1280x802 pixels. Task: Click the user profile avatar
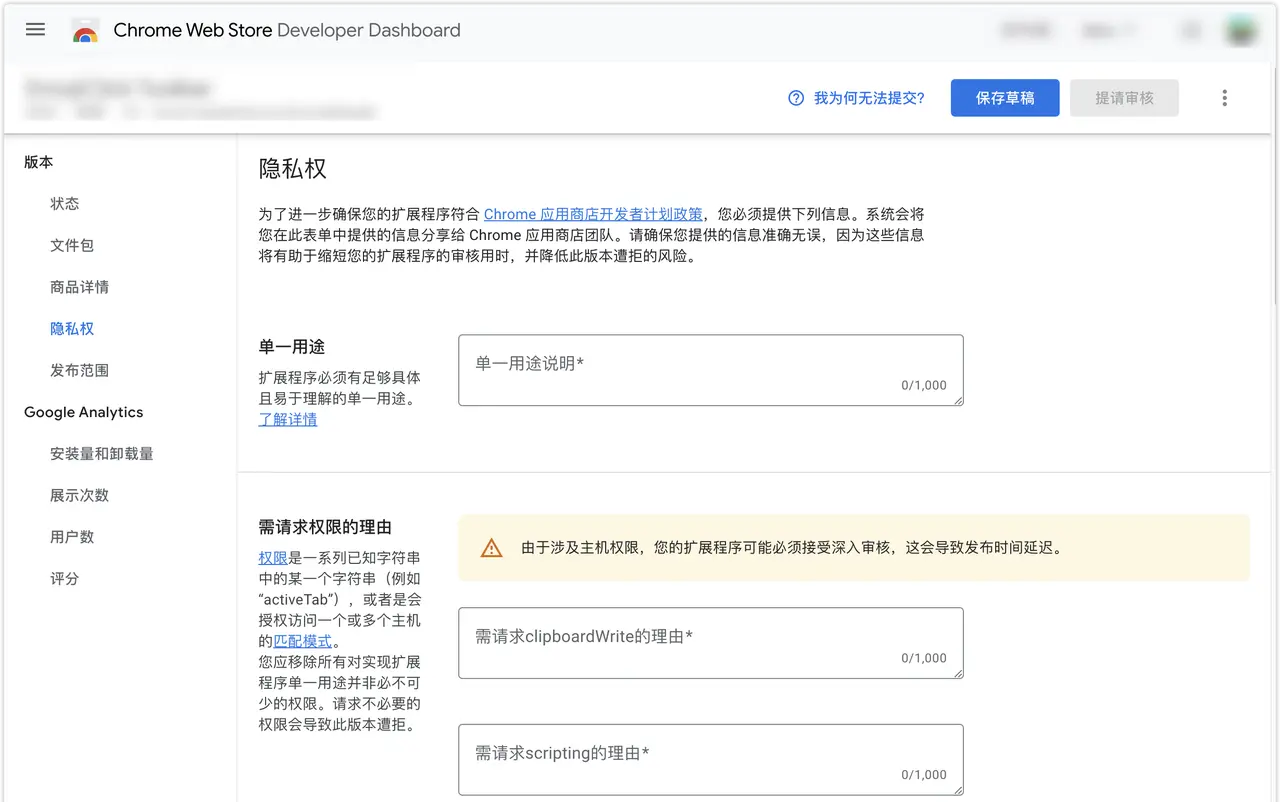(x=1241, y=30)
